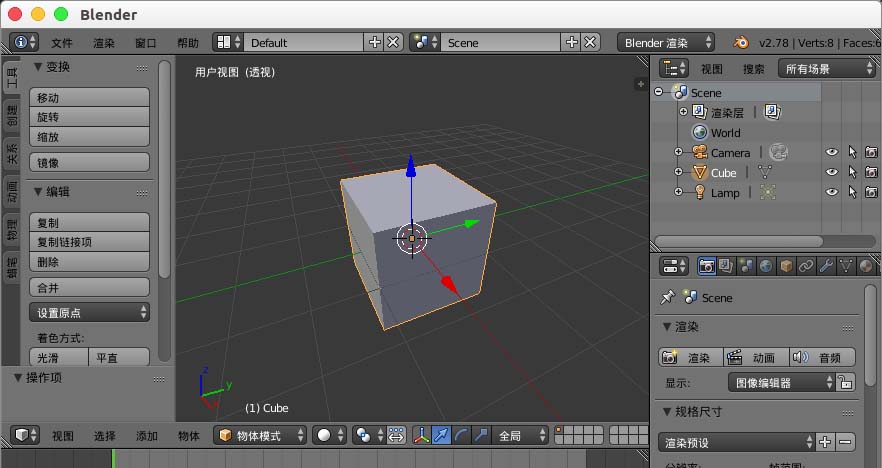This screenshot has height=468, width=882.
Task: Open the 帮助 menu
Action: click(188, 43)
